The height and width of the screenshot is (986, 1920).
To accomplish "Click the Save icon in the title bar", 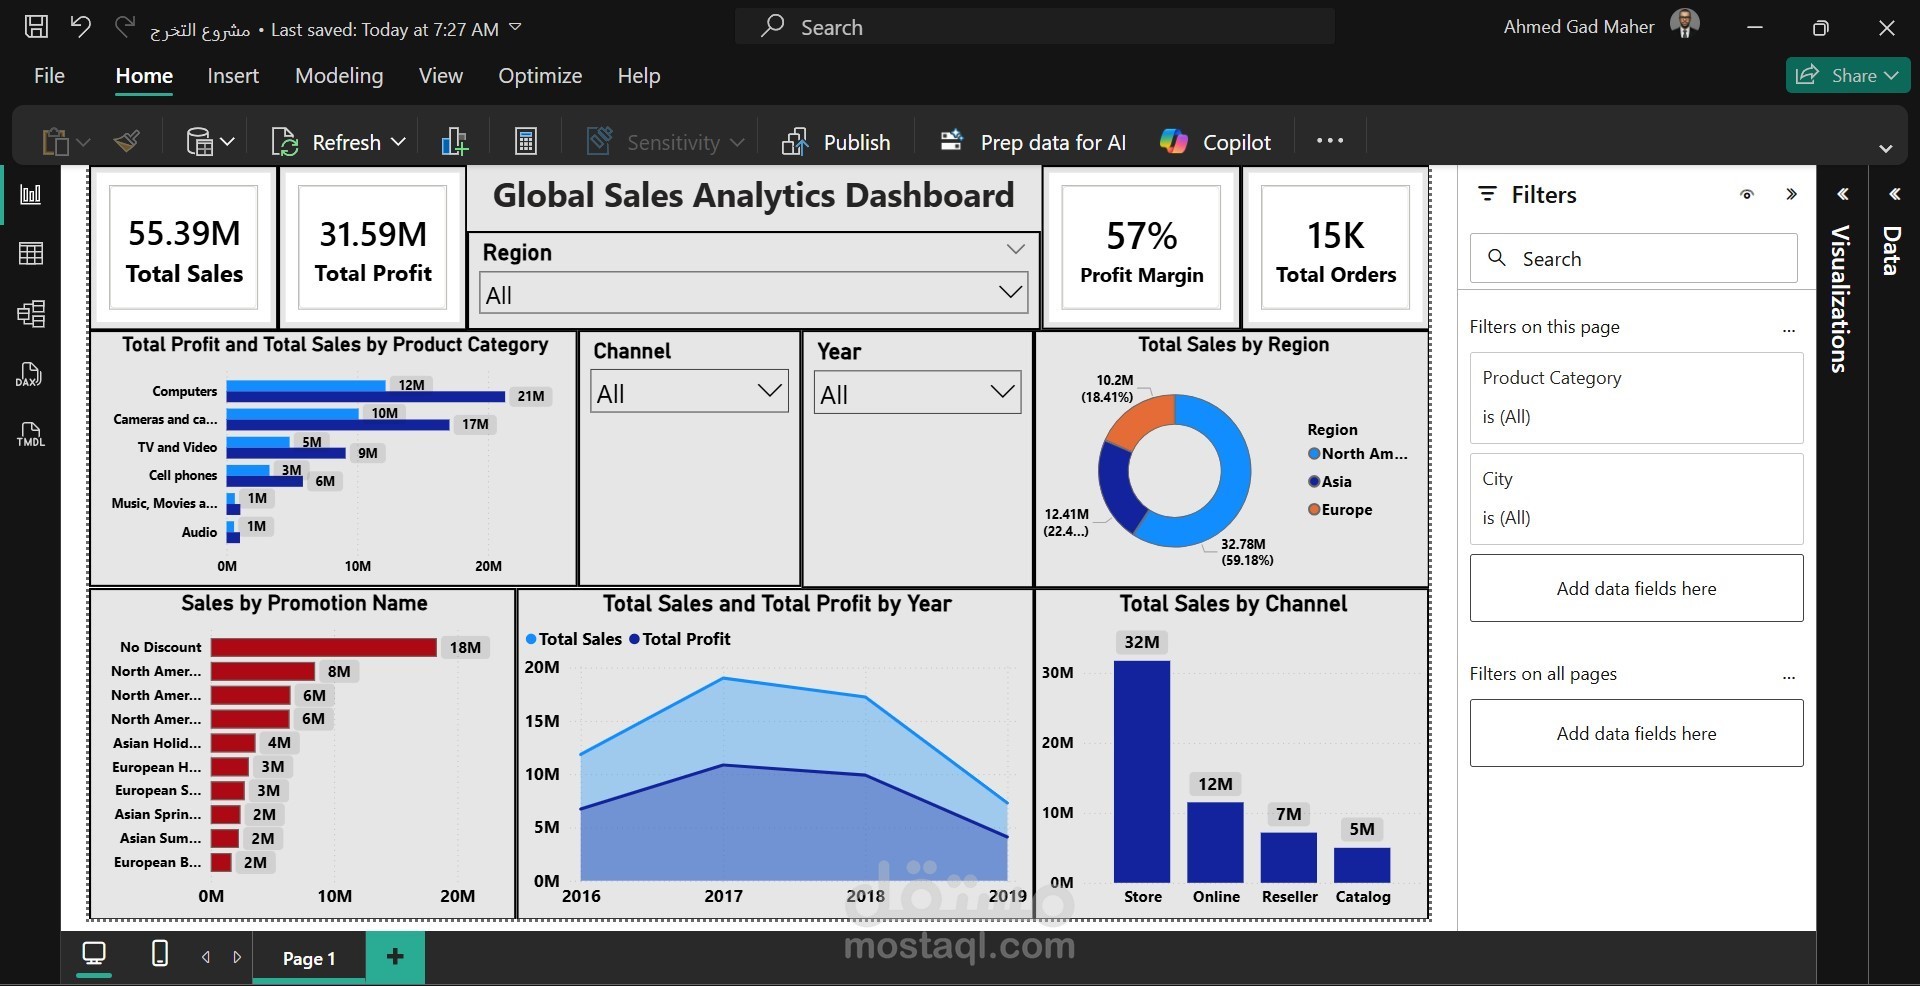I will point(36,27).
